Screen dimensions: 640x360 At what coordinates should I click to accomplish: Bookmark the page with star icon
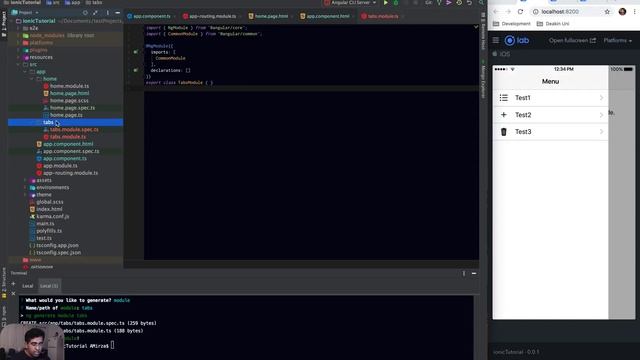(607, 12)
